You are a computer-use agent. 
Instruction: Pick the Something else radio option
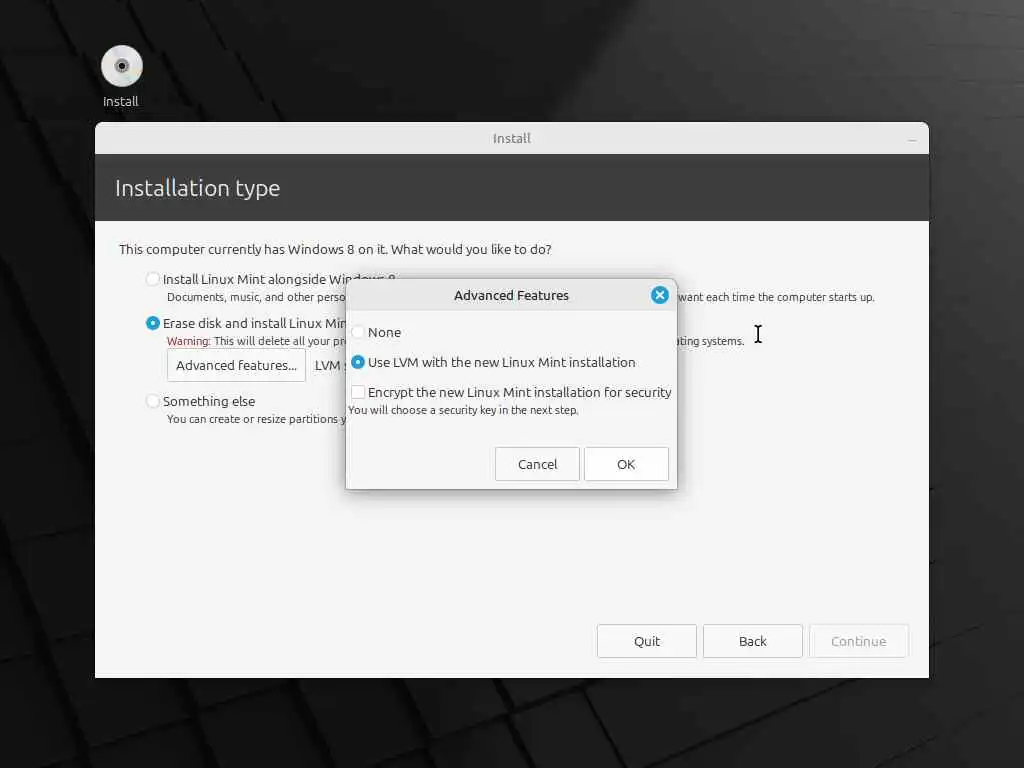(x=153, y=401)
